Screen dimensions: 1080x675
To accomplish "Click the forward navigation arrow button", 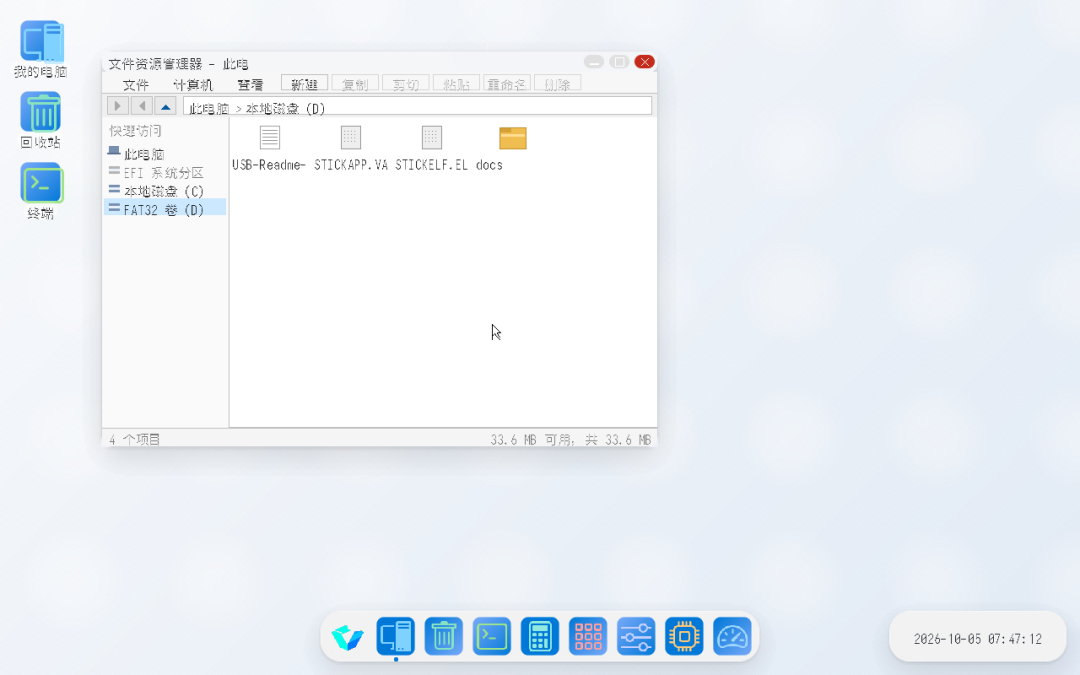I will [118, 105].
